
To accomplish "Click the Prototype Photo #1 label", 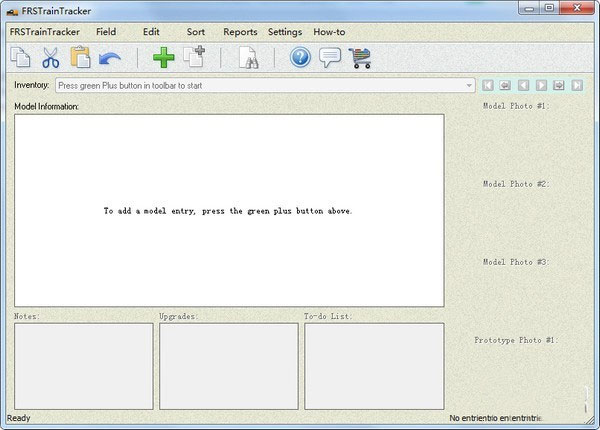I will [x=516, y=340].
